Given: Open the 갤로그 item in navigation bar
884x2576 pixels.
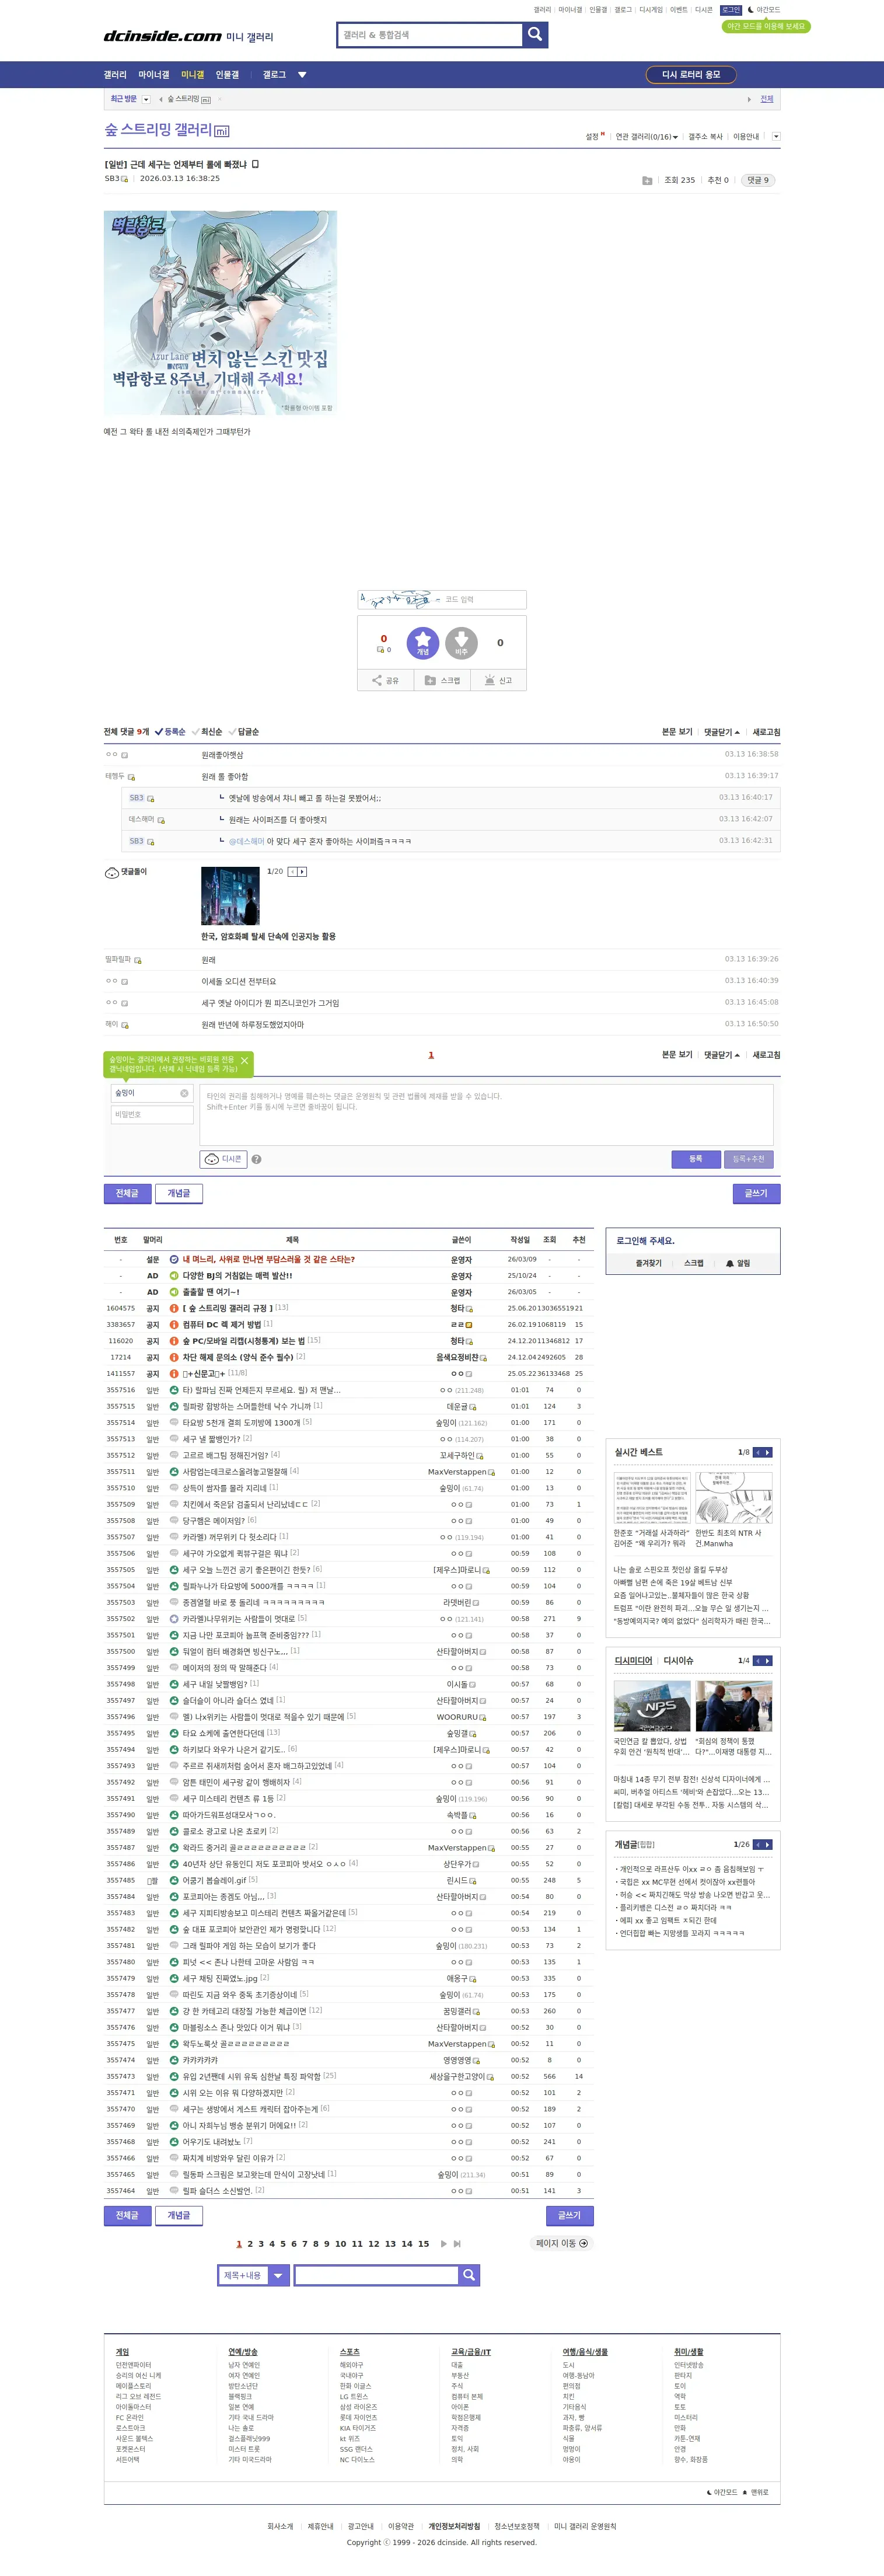Looking at the screenshot, I should pos(274,75).
